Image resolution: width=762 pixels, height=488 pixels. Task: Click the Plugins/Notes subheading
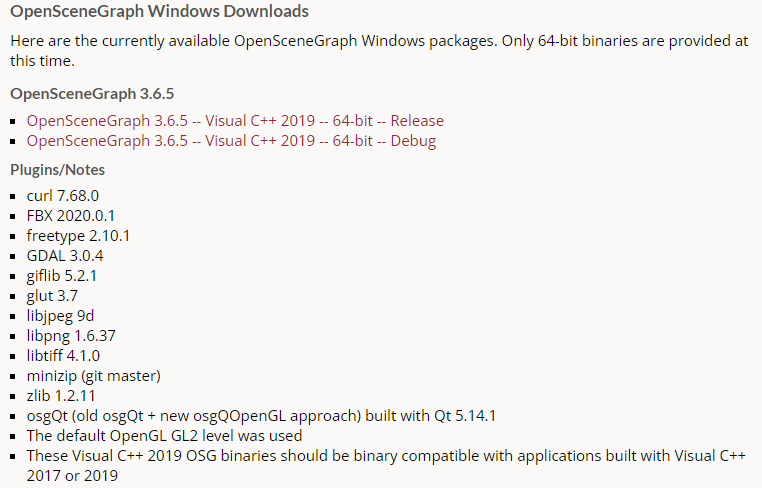pos(57,170)
